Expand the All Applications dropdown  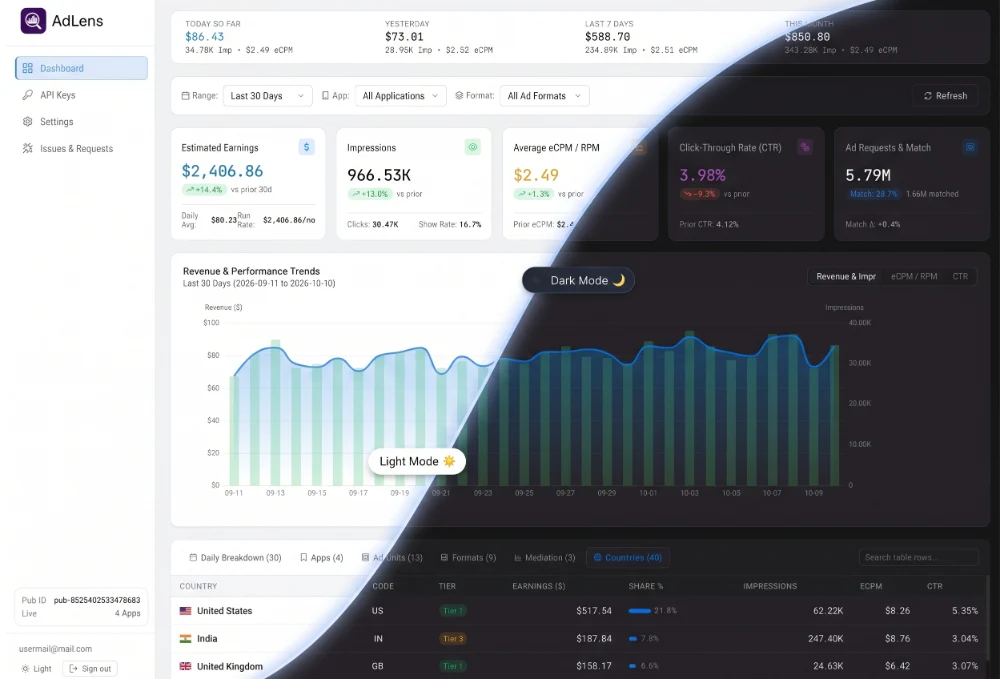click(400, 96)
